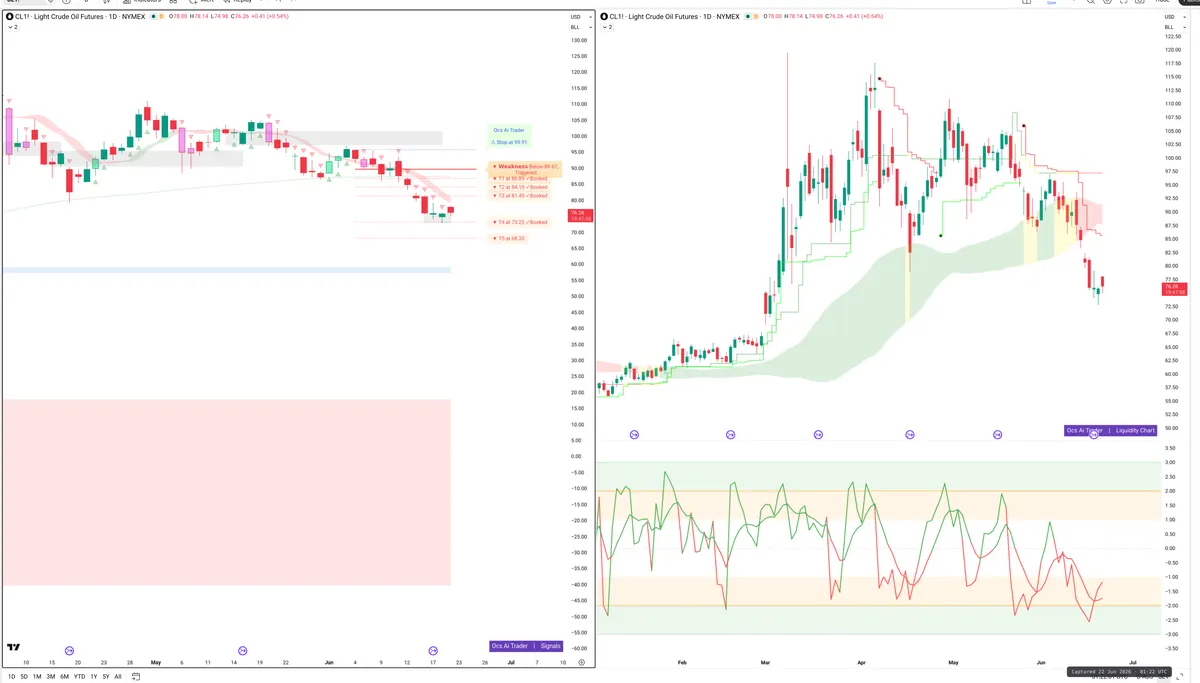Click the 120.00 level on left price axis
The image size is (1200, 683).
577,72
